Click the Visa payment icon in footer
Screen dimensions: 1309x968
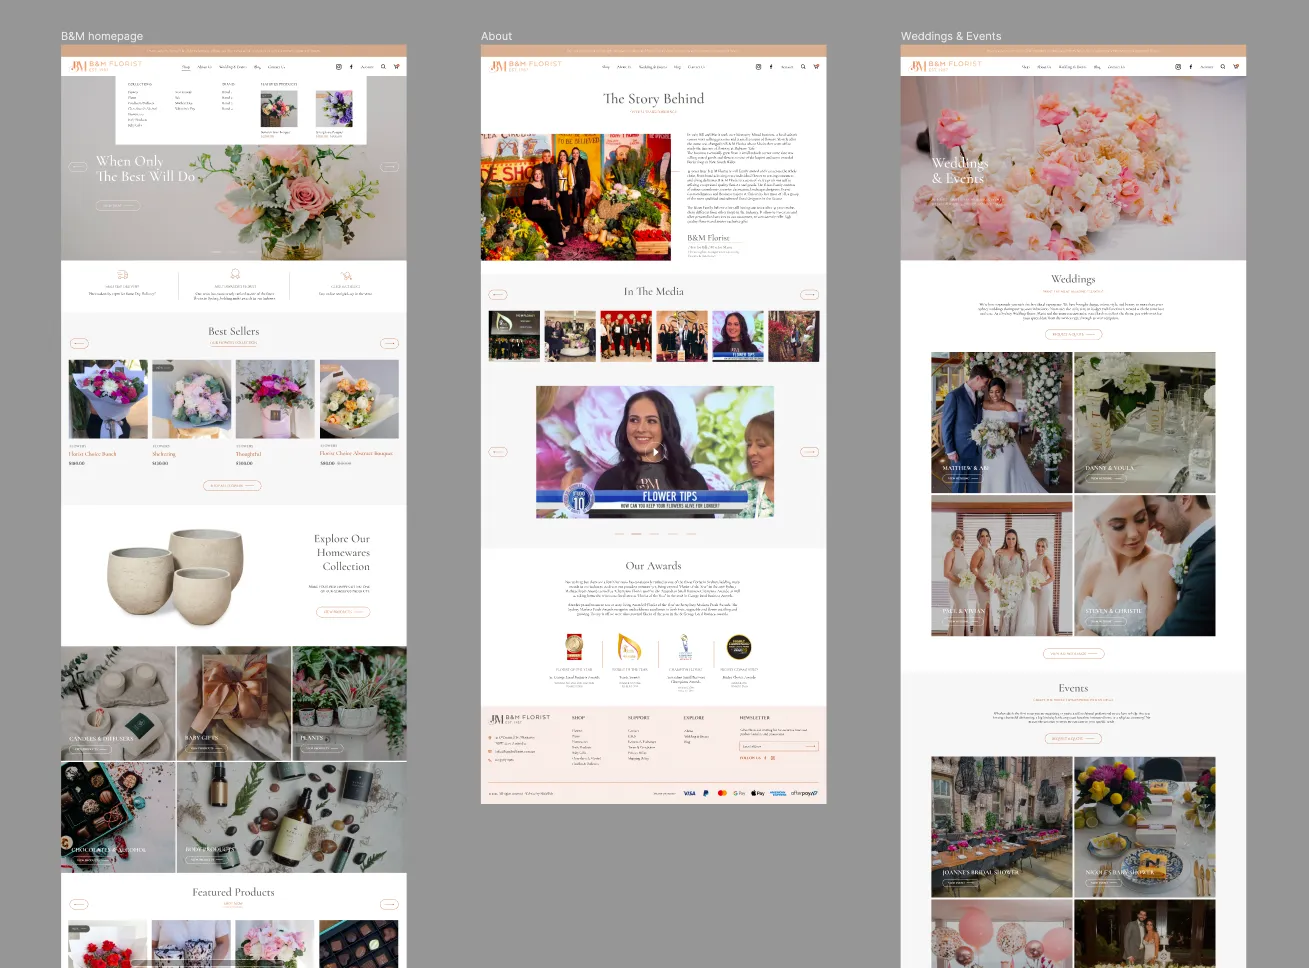coord(689,793)
